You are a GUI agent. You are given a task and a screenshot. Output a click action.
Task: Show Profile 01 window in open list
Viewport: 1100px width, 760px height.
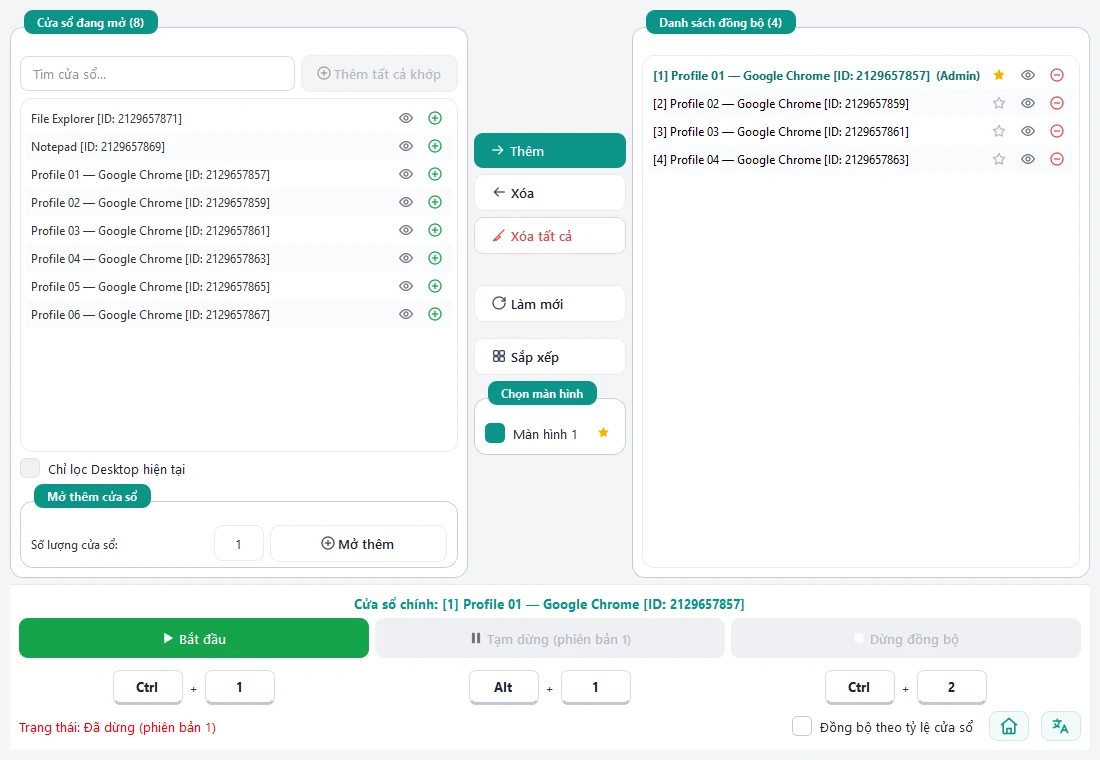406,174
